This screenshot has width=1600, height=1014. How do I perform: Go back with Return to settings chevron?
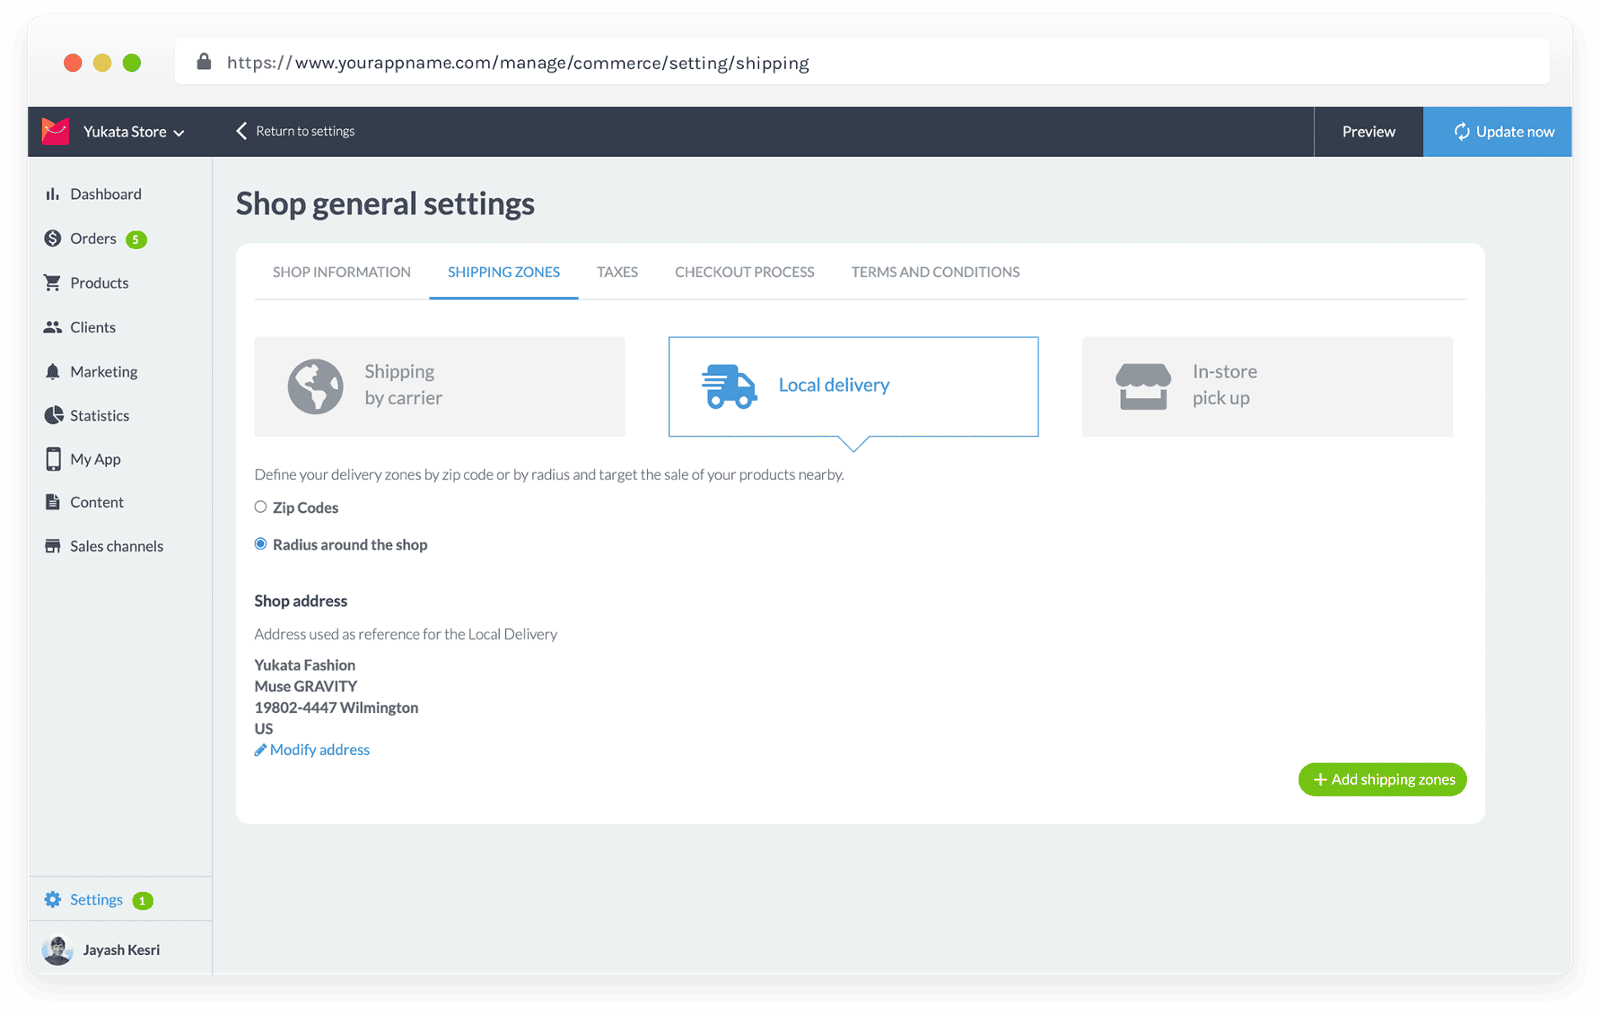[241, 131]
